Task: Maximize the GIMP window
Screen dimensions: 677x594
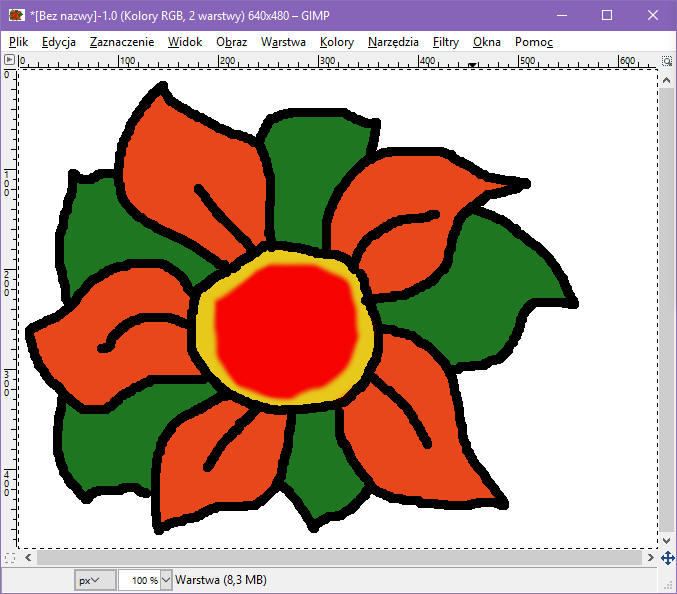Action: (607, 15)
